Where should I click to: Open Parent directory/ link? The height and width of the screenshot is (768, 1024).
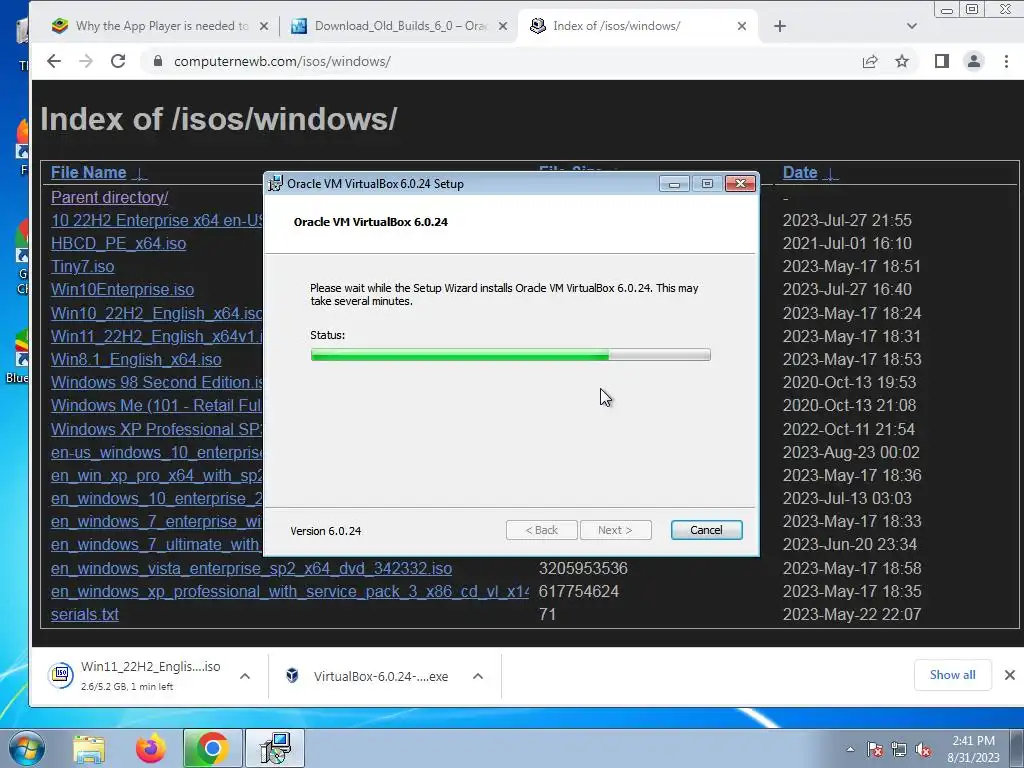(x=110, y=197)
